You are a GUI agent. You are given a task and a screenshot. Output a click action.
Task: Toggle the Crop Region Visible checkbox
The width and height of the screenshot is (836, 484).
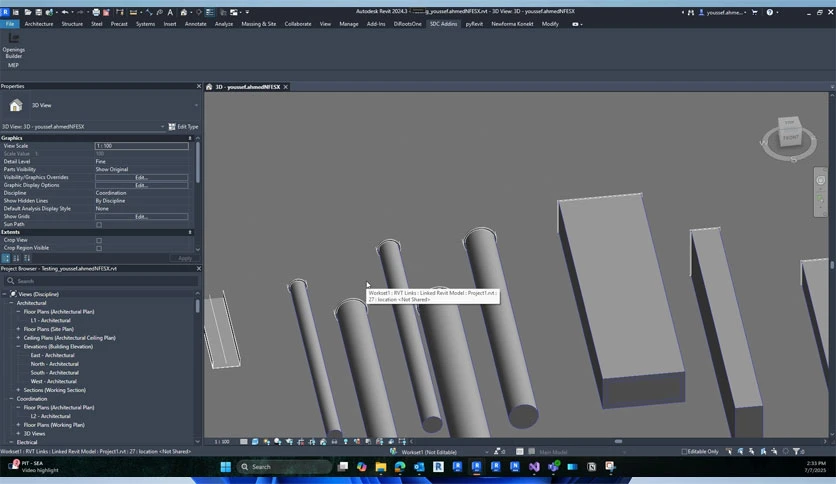coord(99,248)
